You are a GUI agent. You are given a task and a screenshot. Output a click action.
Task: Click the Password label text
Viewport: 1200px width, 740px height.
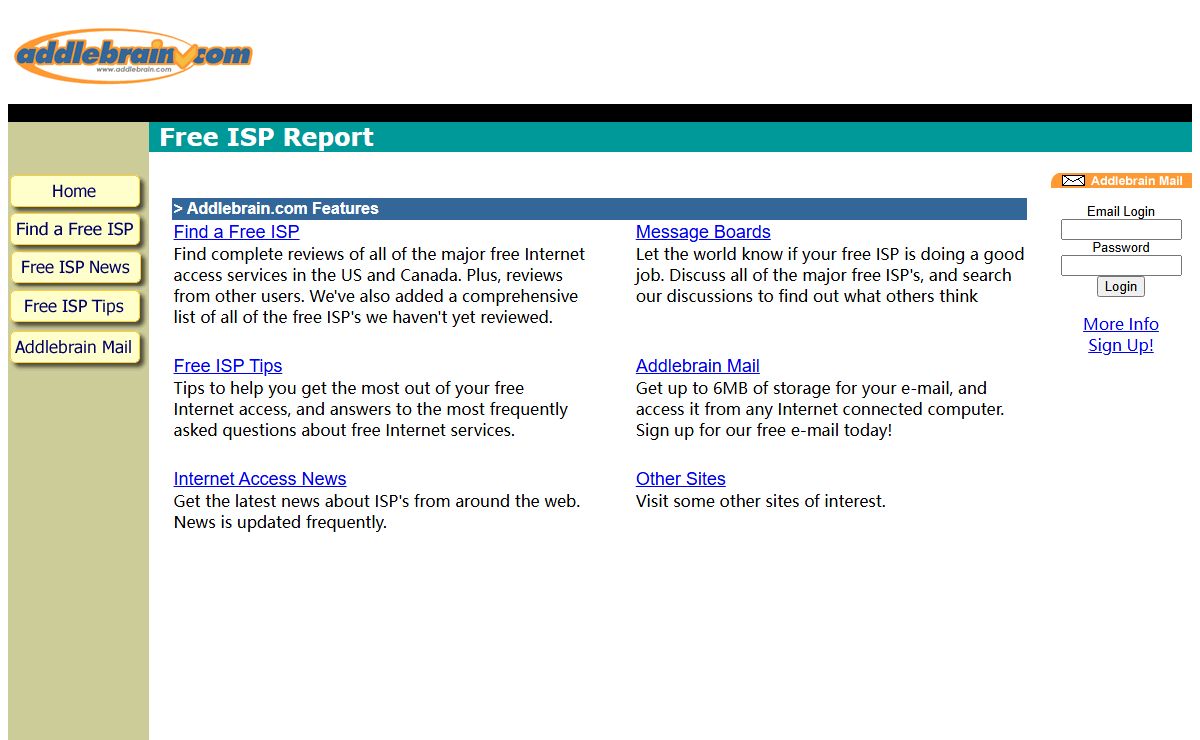pyautogui.click(x=1121, y=247)
